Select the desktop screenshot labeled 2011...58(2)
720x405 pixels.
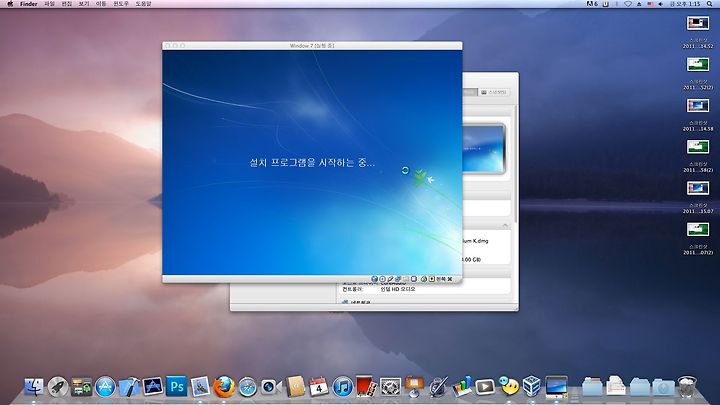tap(698, 147)
